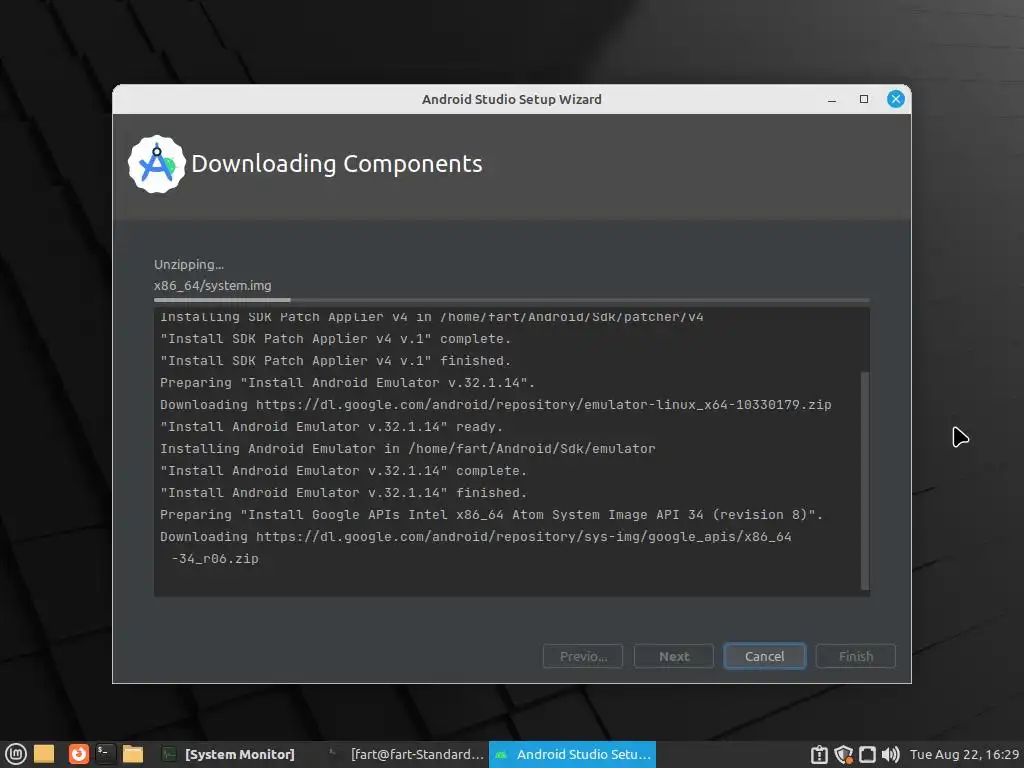Click the show desktop folder icon in taskbar
1024x768 pixels.
coord(44,754)
